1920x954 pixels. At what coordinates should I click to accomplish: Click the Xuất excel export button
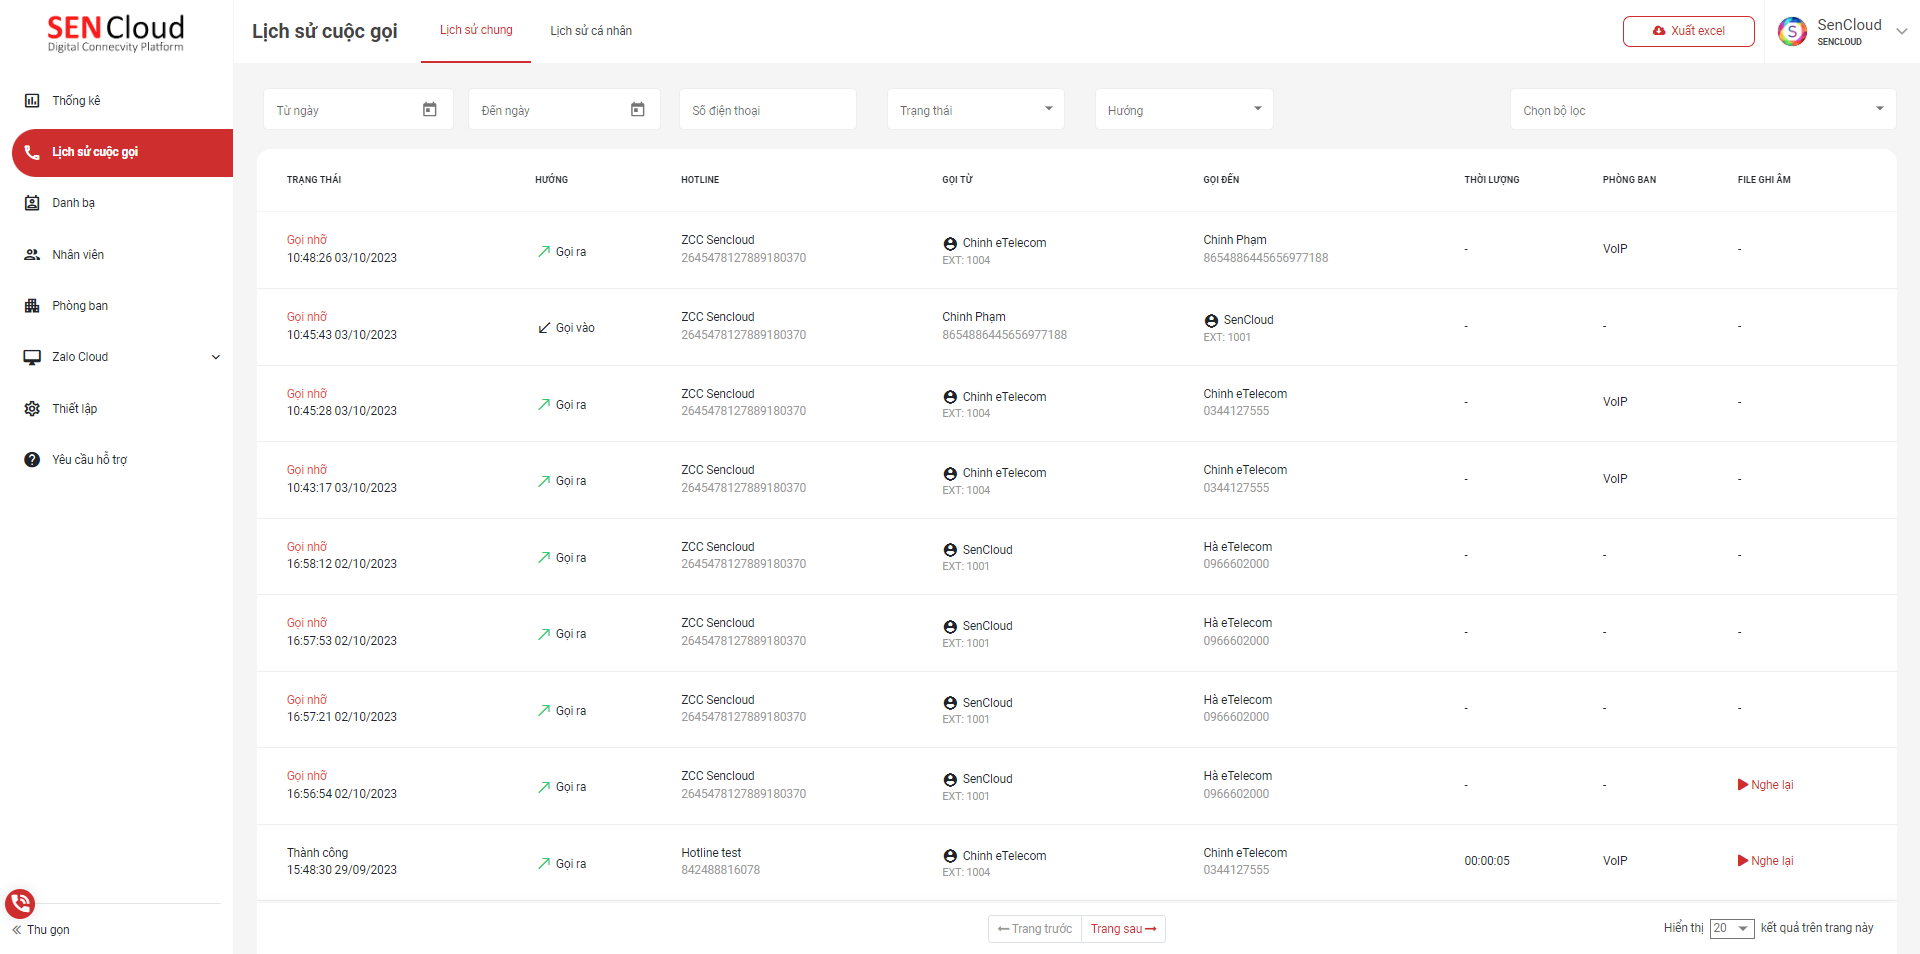(x=1688, y=31)
